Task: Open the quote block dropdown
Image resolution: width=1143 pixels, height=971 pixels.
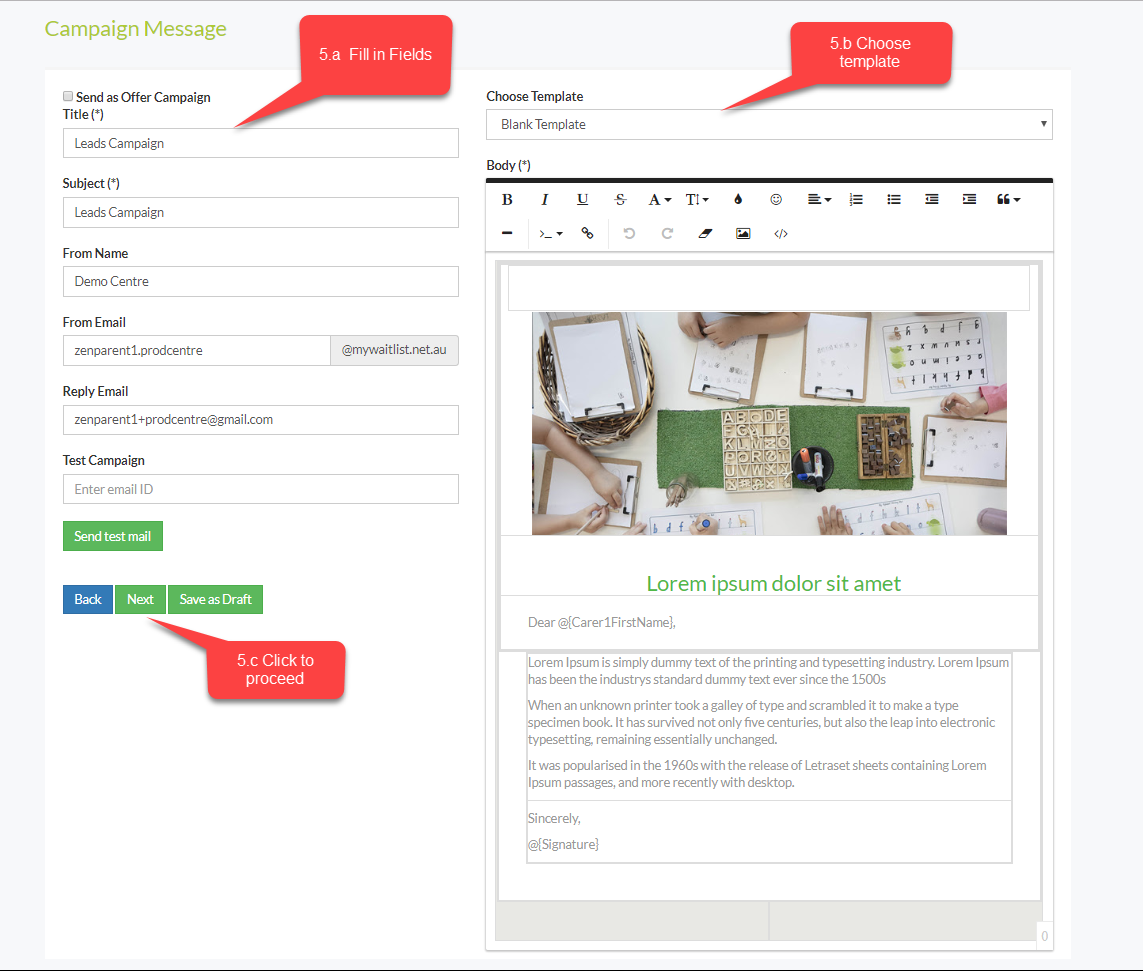Action: coord(1009,200)
